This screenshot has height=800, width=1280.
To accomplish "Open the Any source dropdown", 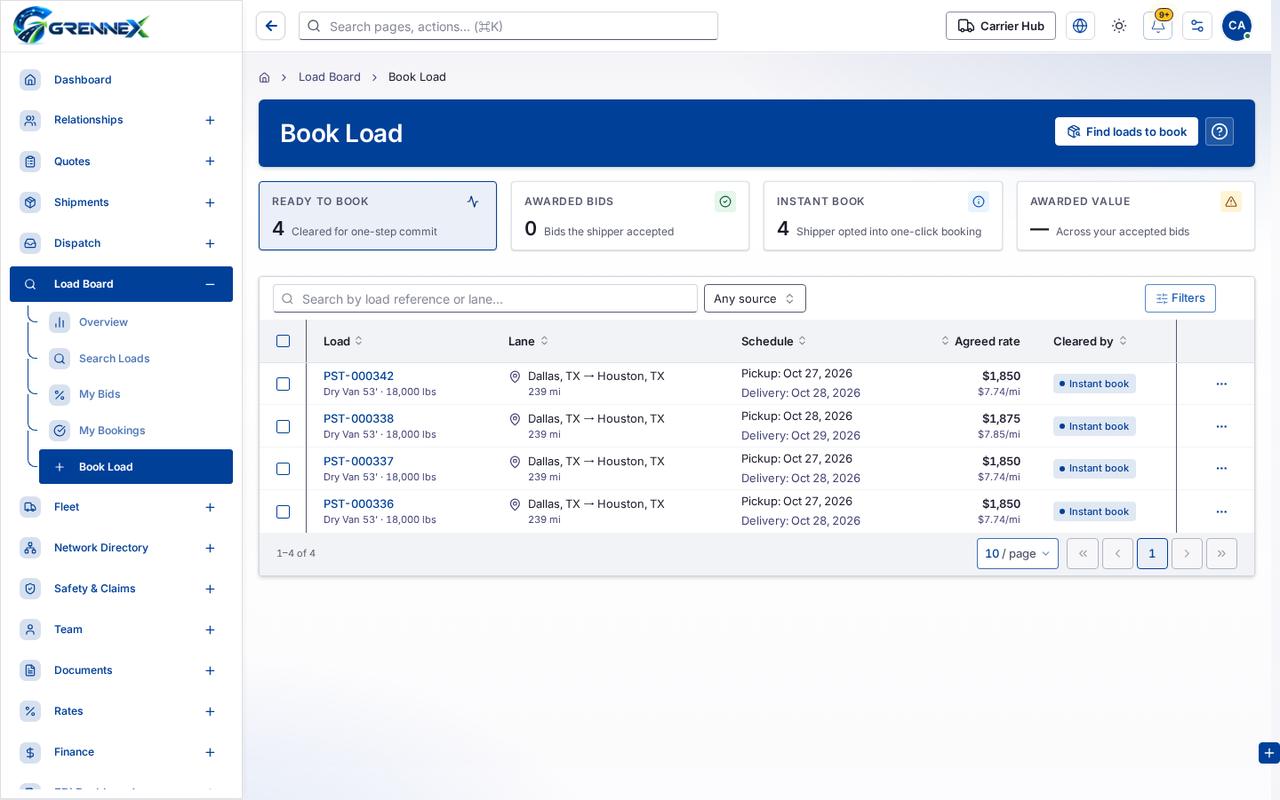I will click(755, 298).
